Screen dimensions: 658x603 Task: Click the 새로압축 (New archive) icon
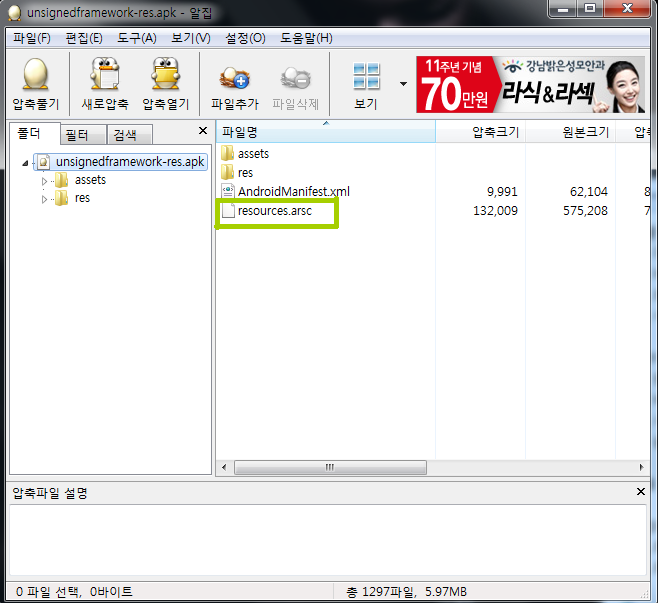click(106, 76)
